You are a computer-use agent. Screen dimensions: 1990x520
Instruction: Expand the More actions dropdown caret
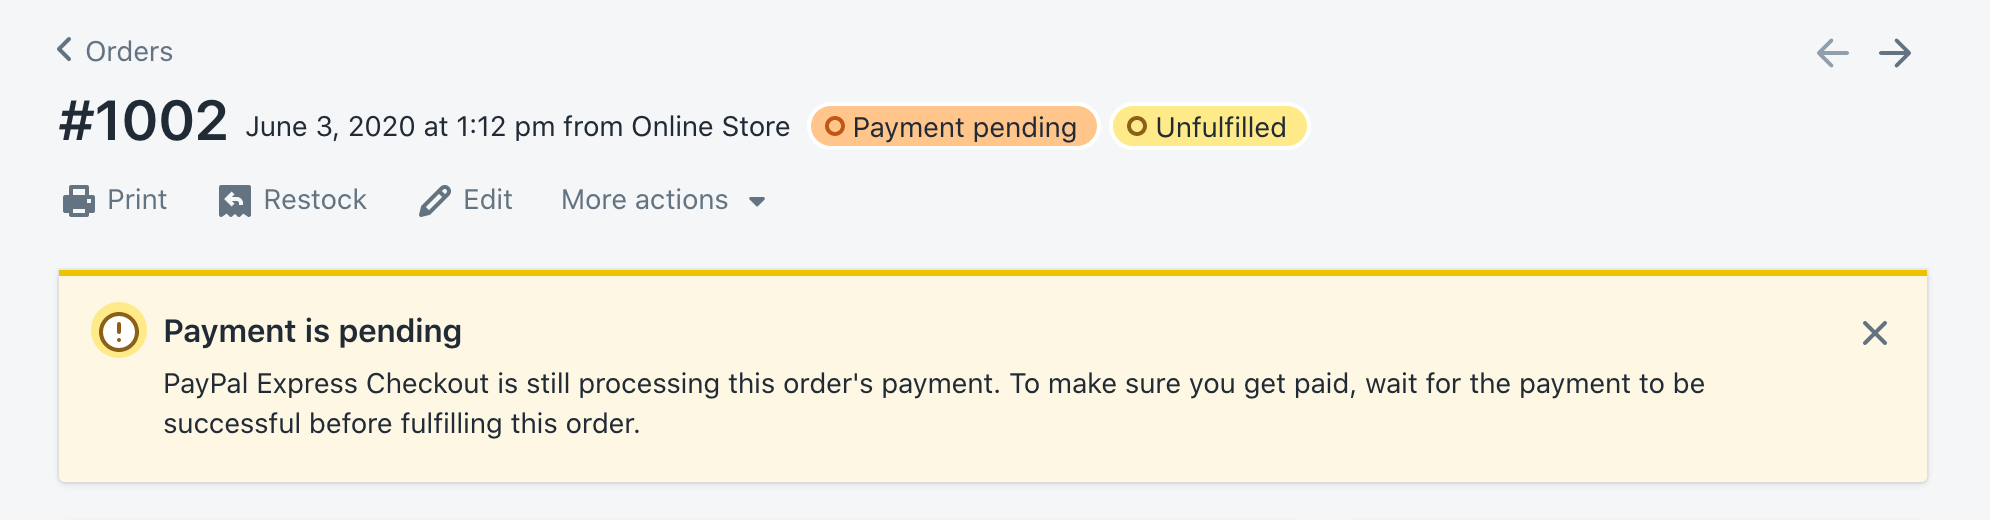click(x=757, y=202)
